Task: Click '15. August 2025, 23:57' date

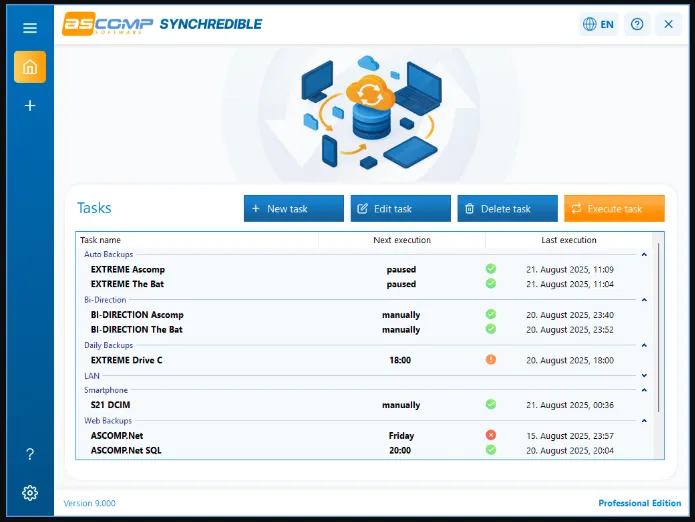Action: 570,436
